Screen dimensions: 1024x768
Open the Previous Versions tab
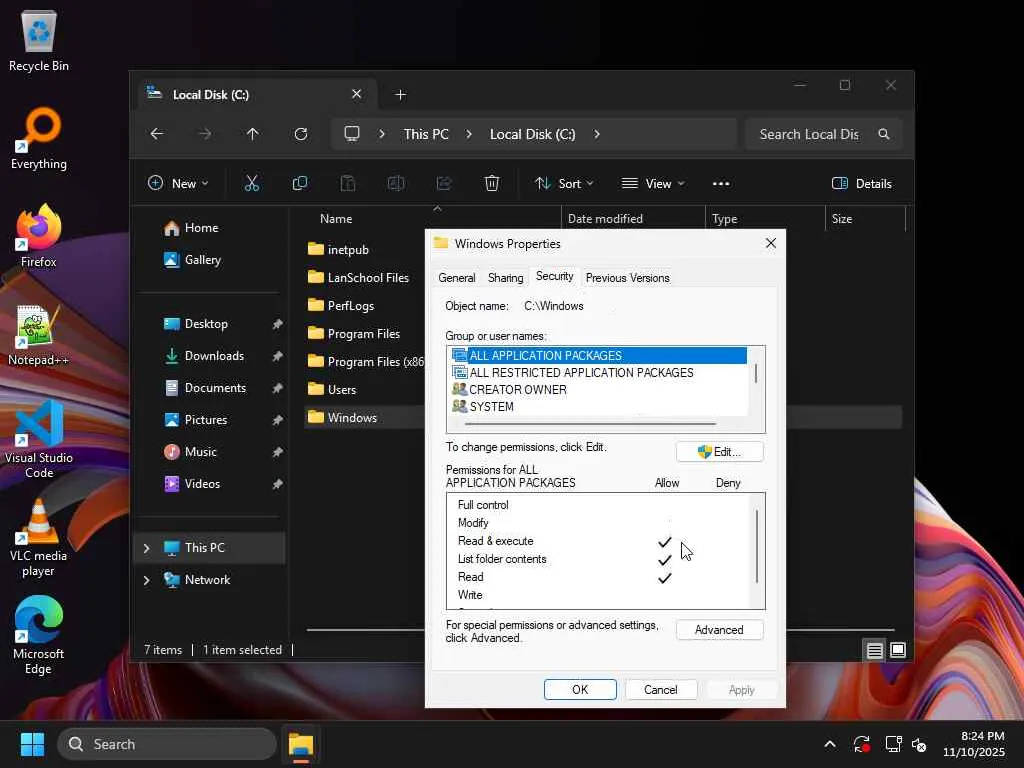[x=627, y=278]
